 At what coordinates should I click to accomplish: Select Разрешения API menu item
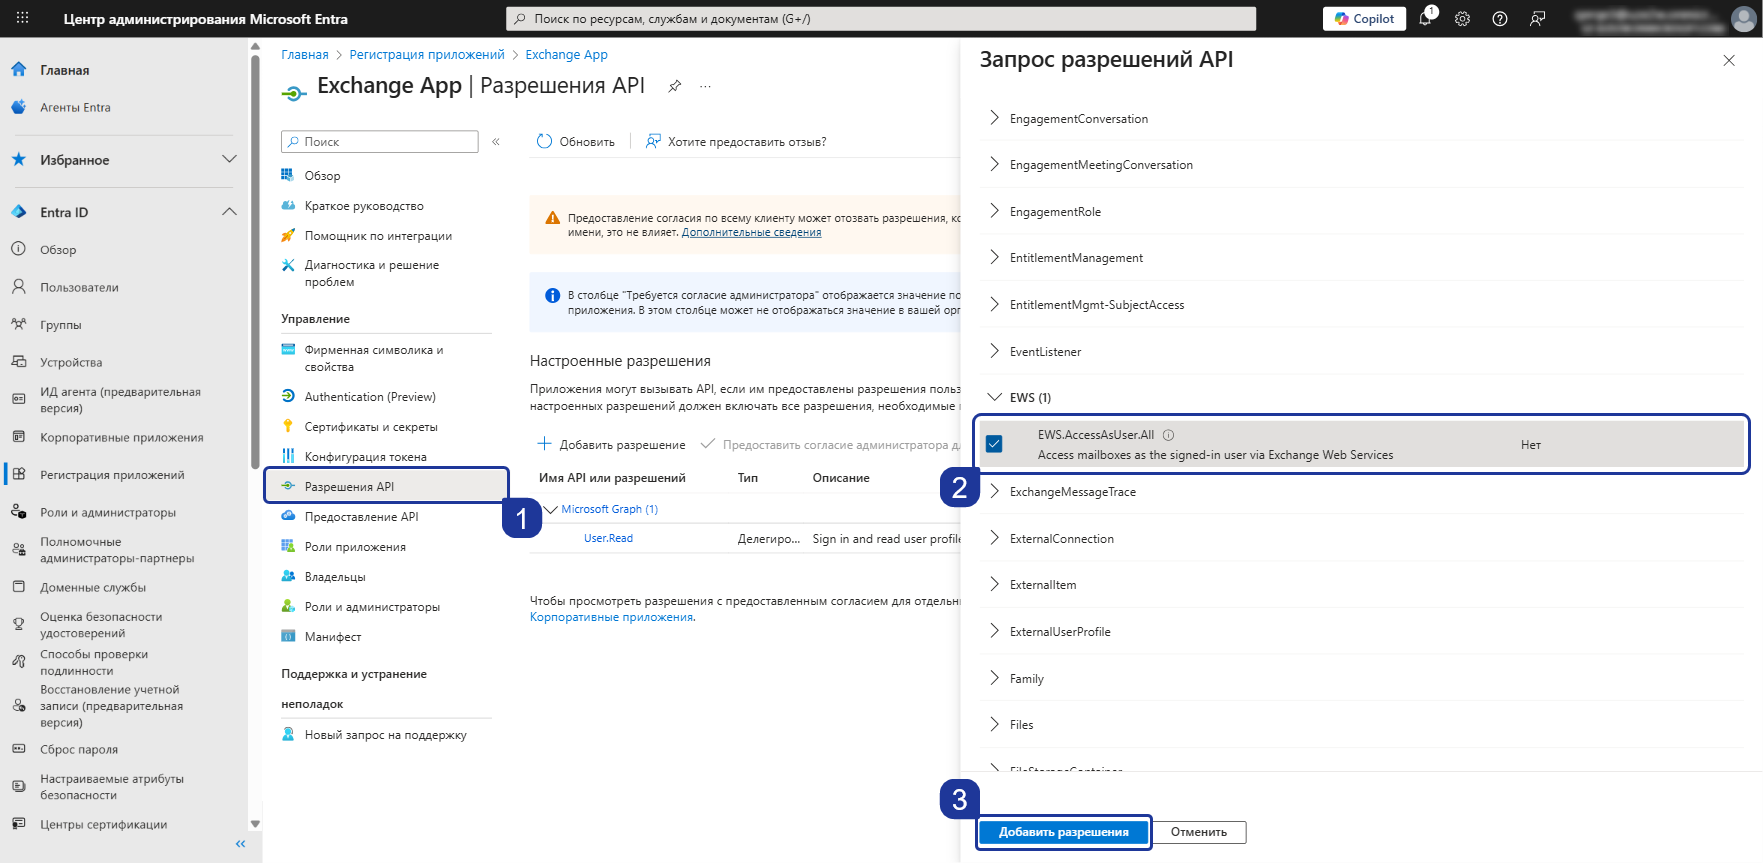[x=386, y=487]
